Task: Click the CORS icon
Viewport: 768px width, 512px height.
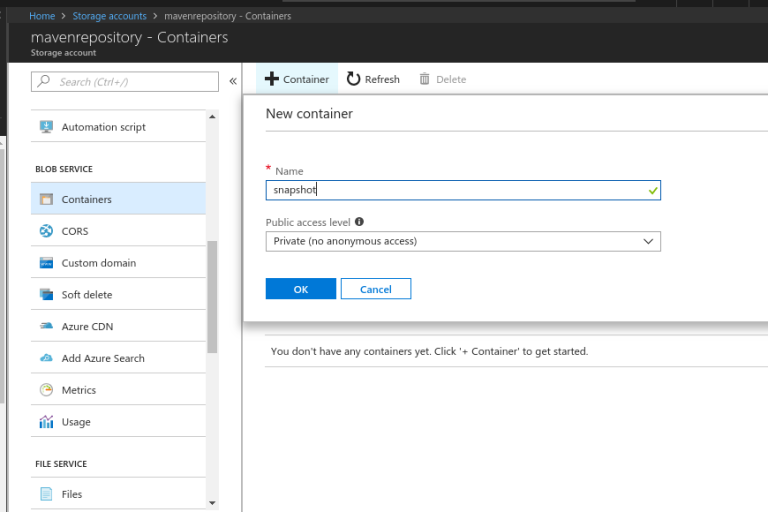Action: coord(47,231)
